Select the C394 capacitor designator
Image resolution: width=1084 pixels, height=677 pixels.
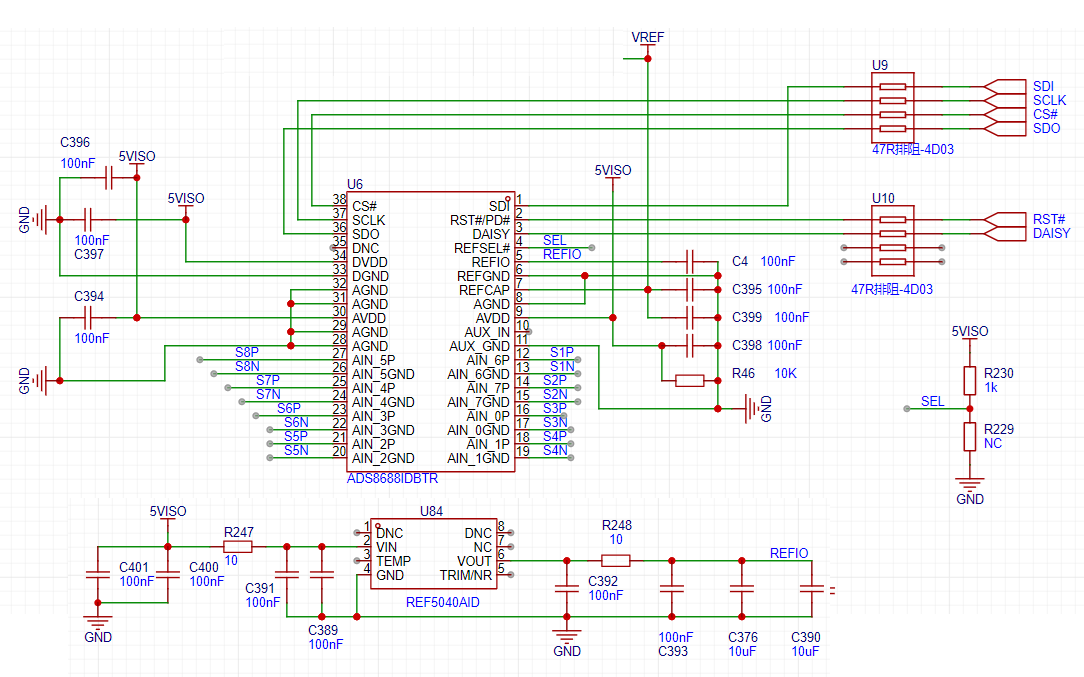tap(88, 297)
